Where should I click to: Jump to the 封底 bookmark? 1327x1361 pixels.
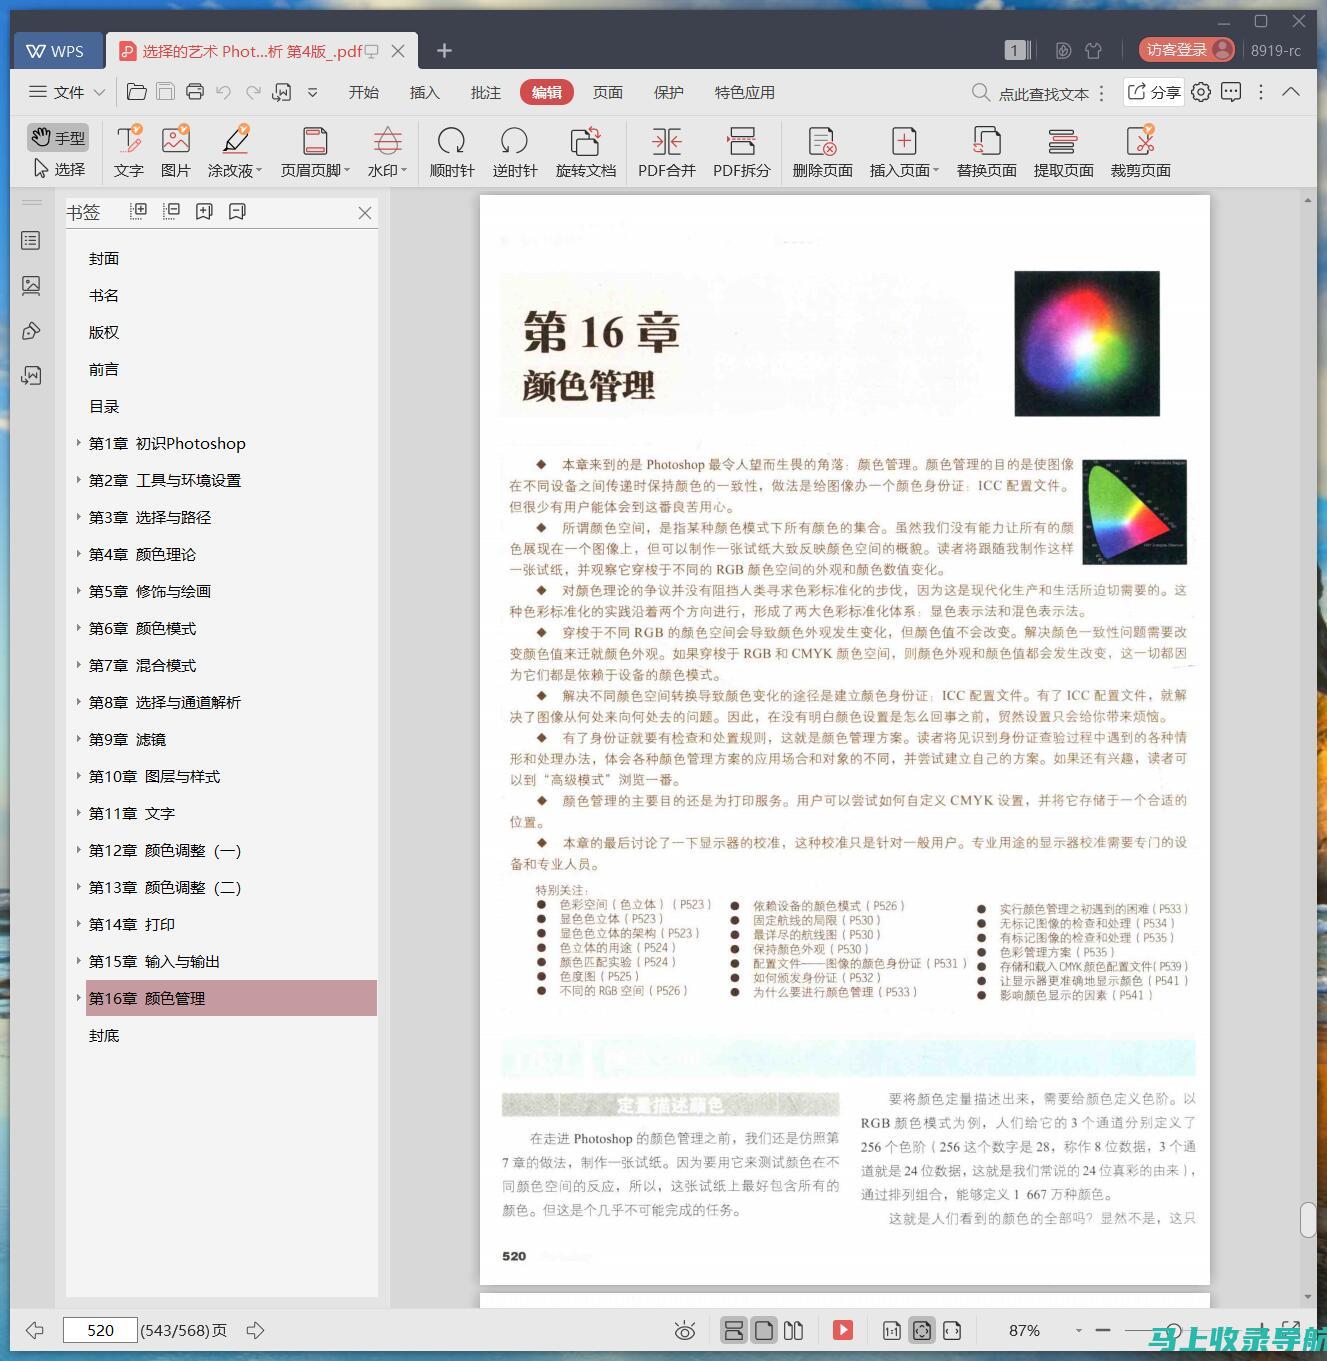(x=104, y=1035)
